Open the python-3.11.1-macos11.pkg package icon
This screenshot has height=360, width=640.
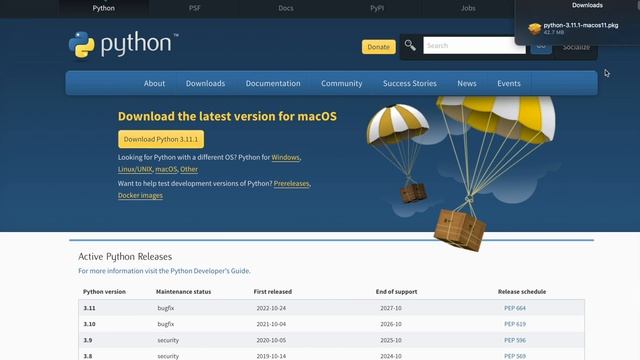(534, 29)
